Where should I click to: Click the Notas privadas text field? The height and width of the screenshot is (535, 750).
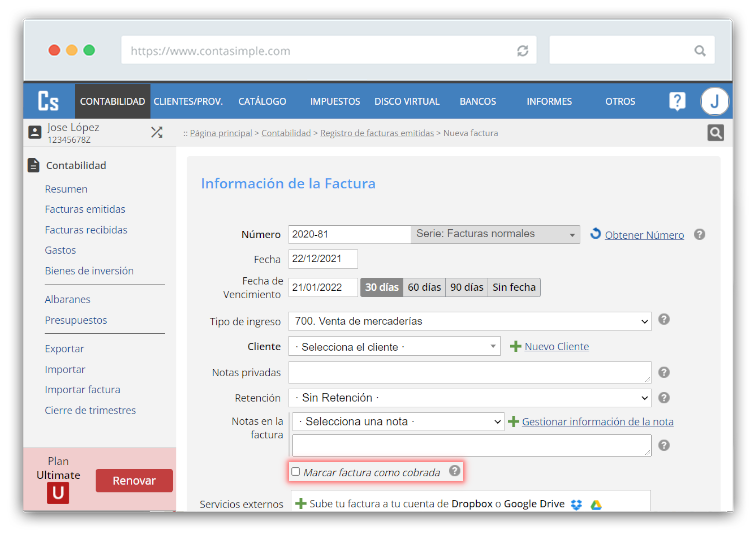469,372
